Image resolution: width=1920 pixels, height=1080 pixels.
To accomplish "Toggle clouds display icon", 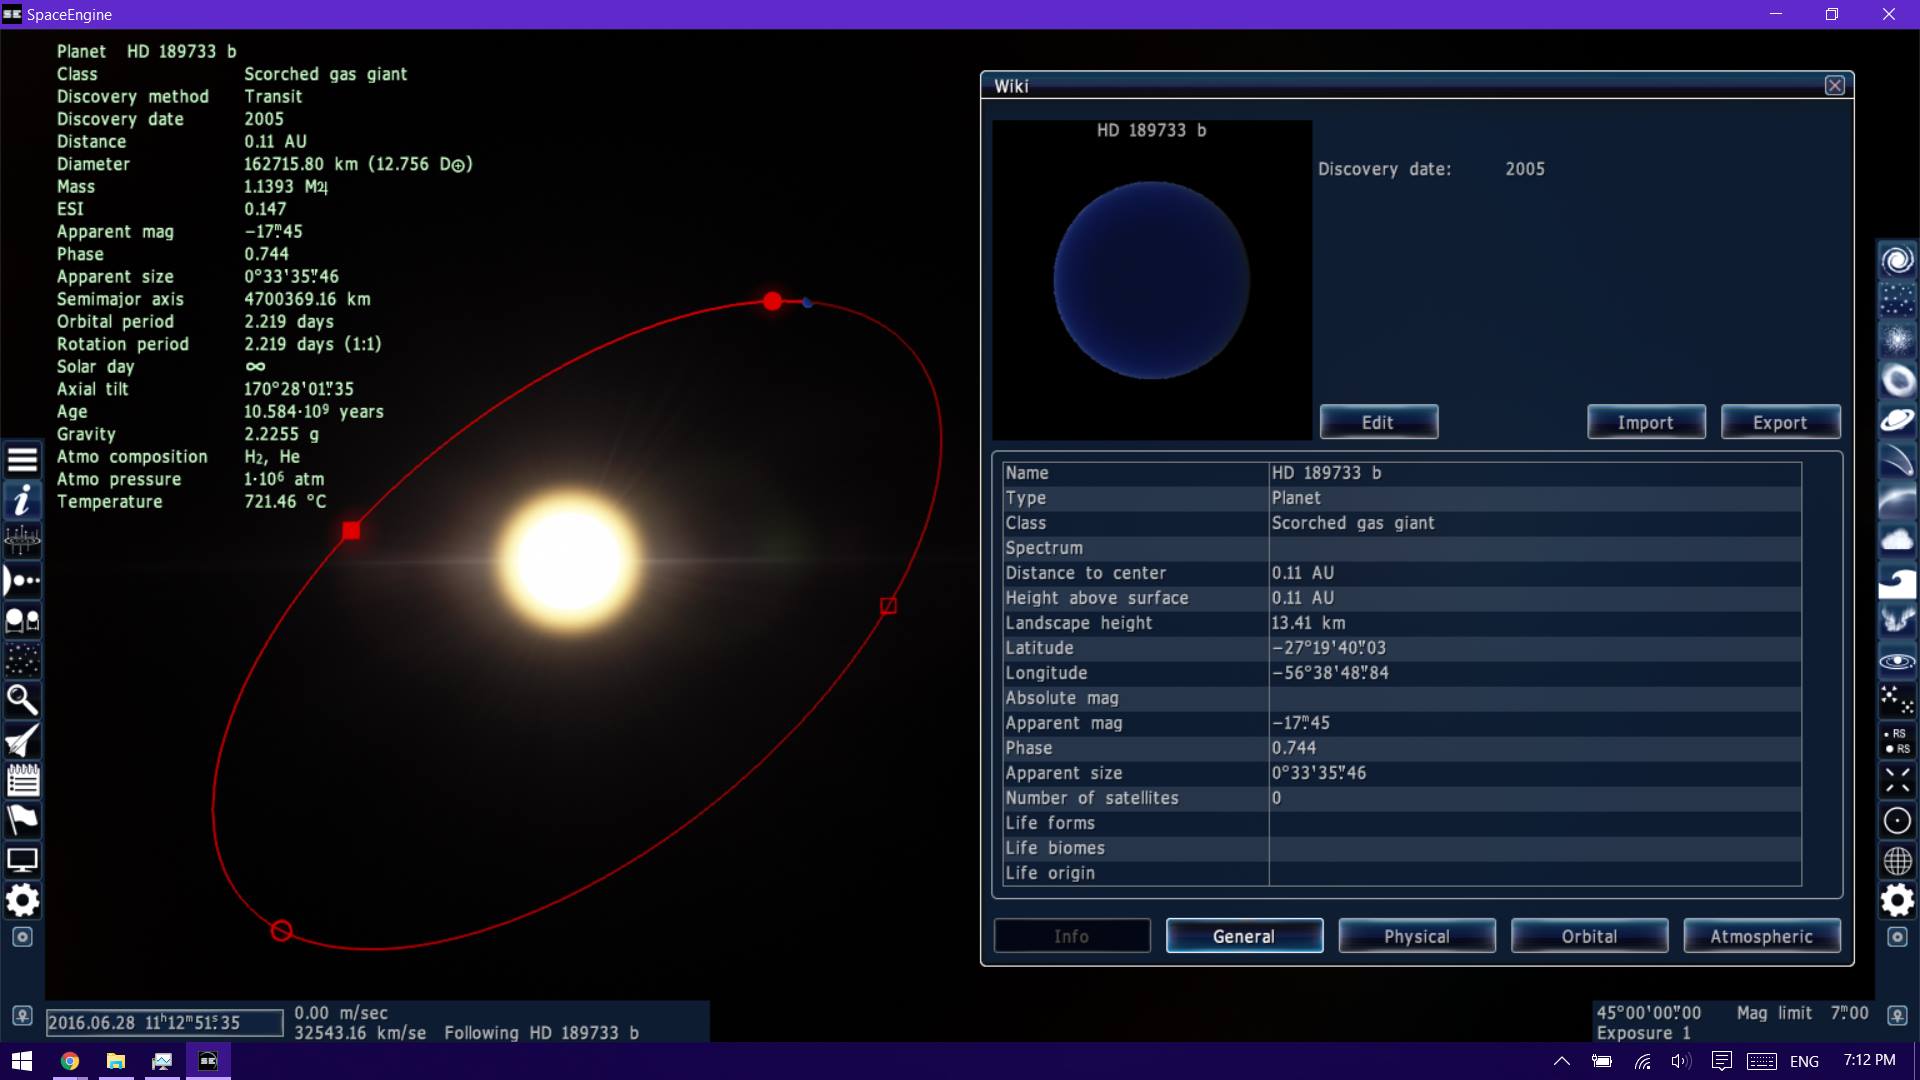I will [1897, 540].
